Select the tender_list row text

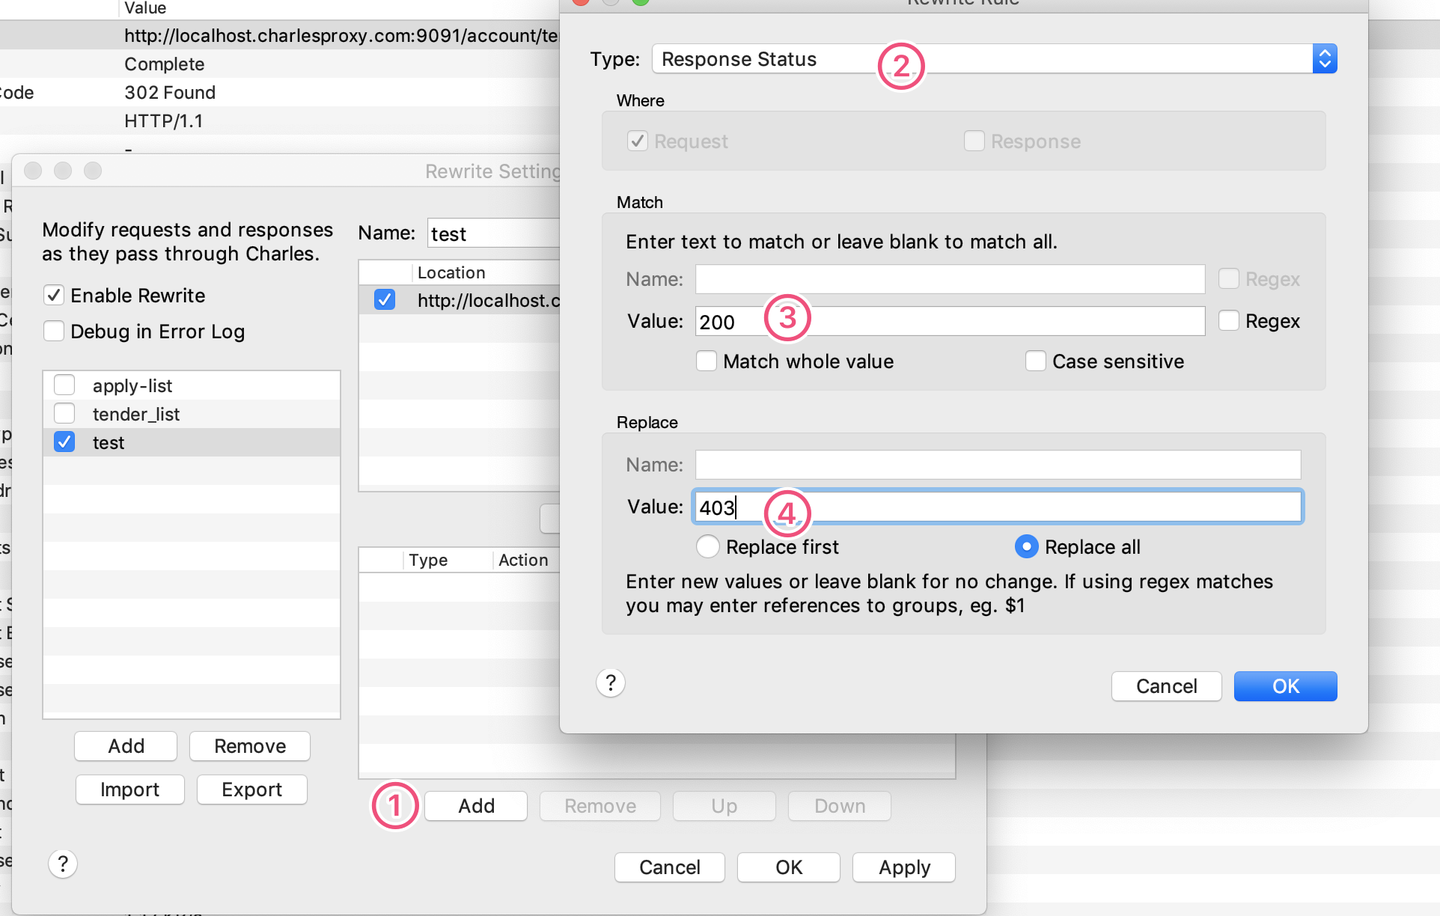pyautogui.click(x=136, y=414)
